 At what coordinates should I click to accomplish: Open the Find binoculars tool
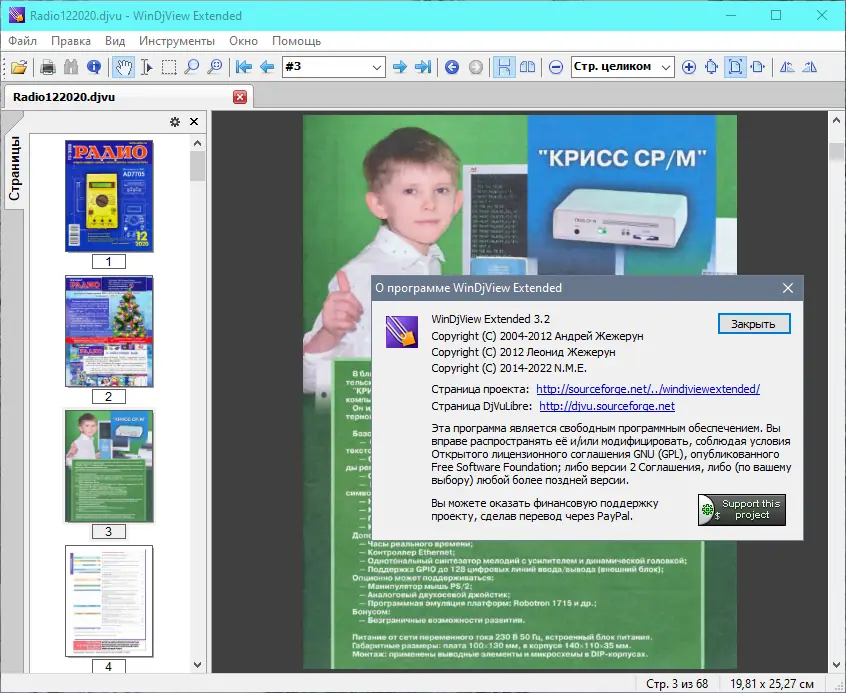[x=71, y=67]
